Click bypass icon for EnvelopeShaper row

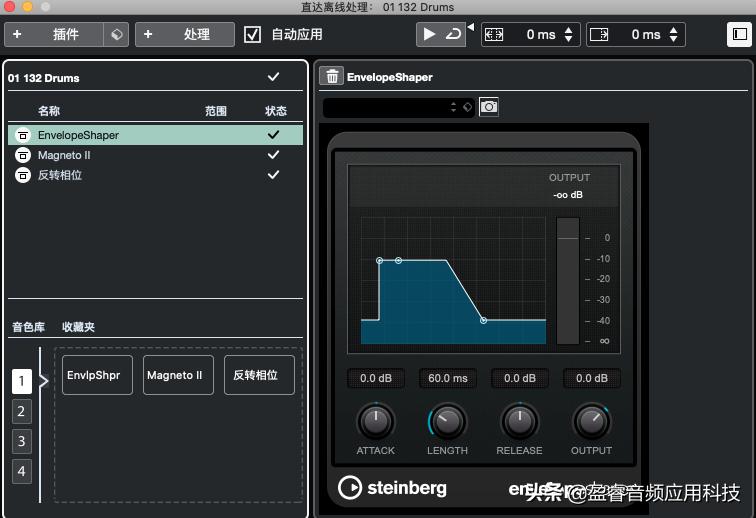pyautogui.click(x=23, y=135)
